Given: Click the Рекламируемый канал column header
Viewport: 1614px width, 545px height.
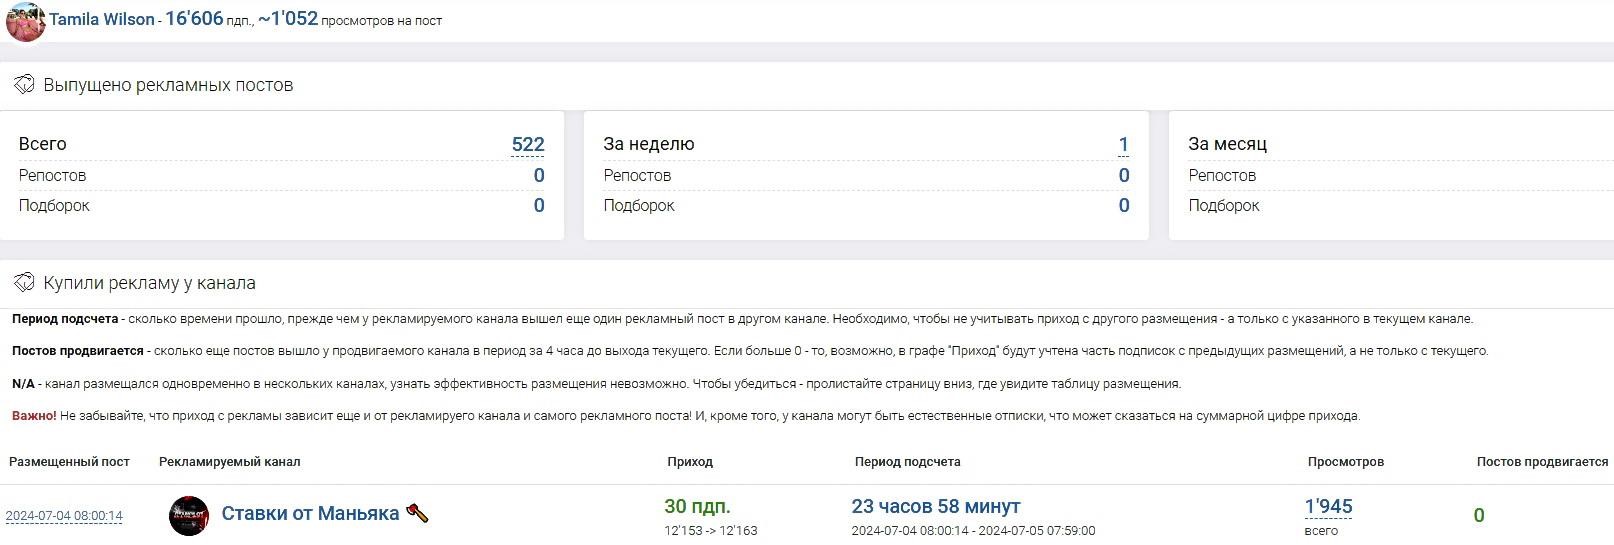Looking at the screenshot, I should [x=229, y=462].
